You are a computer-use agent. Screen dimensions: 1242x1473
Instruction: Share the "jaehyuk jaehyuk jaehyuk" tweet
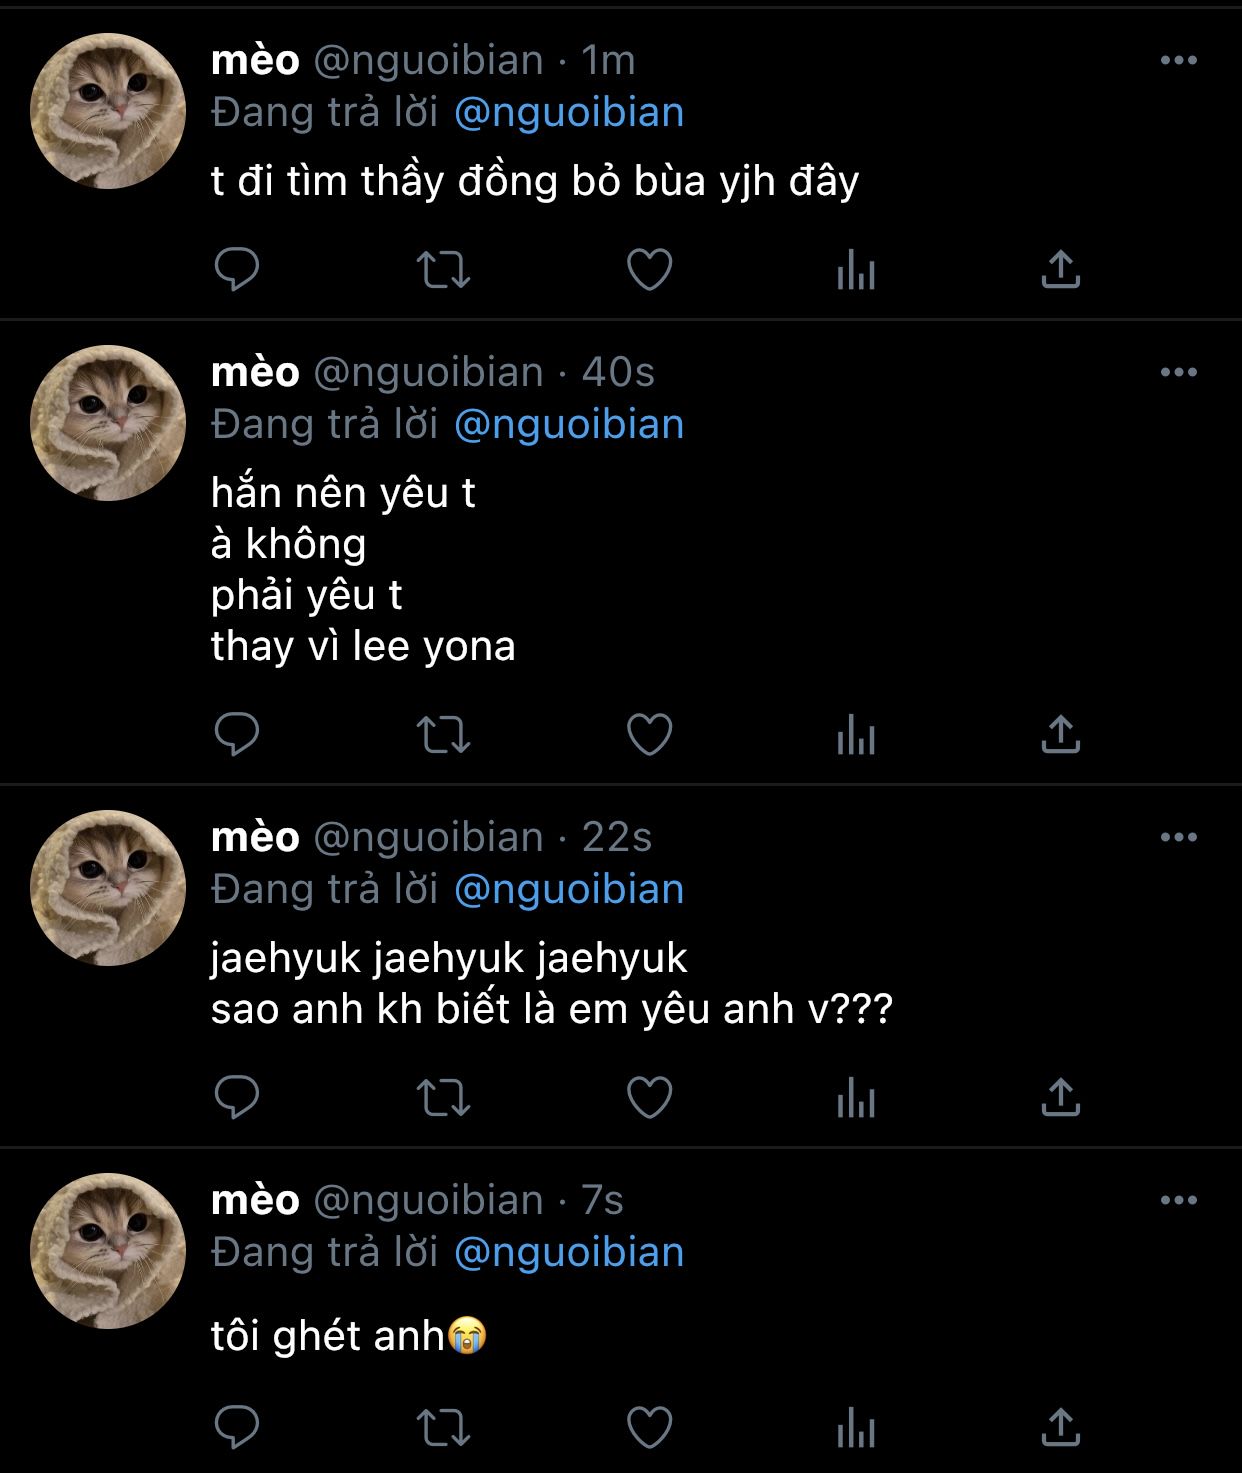point(1061,1098)
